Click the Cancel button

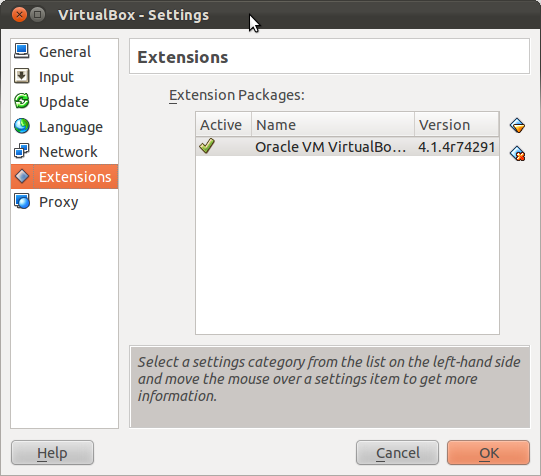tap(397, 453)
